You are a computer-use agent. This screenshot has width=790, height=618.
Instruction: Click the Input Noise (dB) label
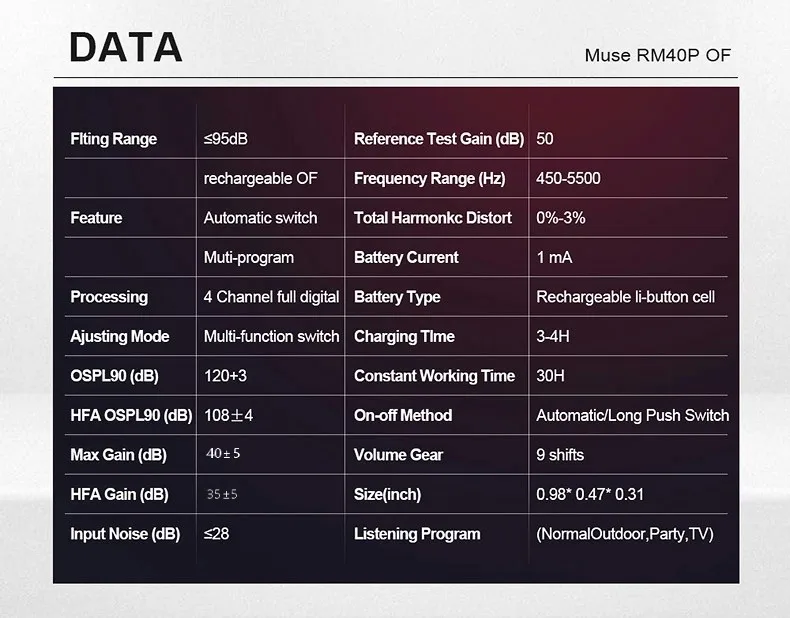(125, 534)
